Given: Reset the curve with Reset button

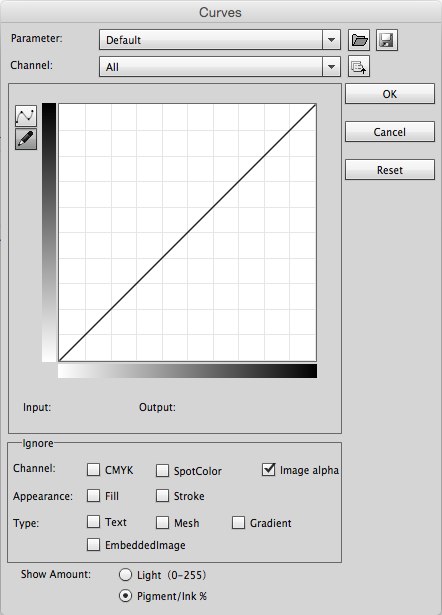Looking at the screenshot, I should pos(390,170).
